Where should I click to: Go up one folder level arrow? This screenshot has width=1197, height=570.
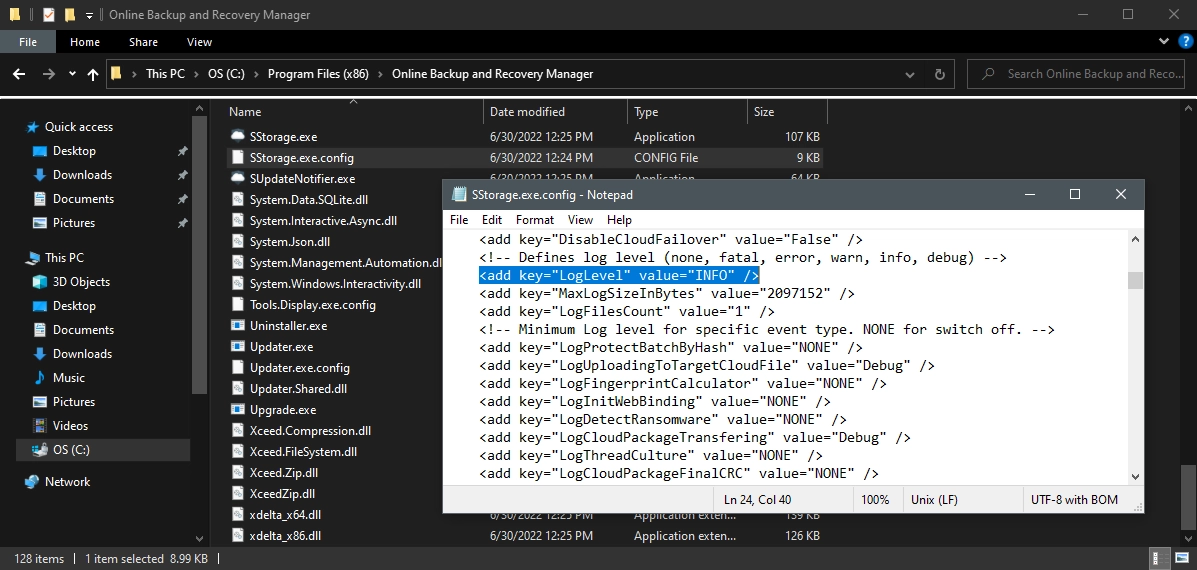[93, 74]
